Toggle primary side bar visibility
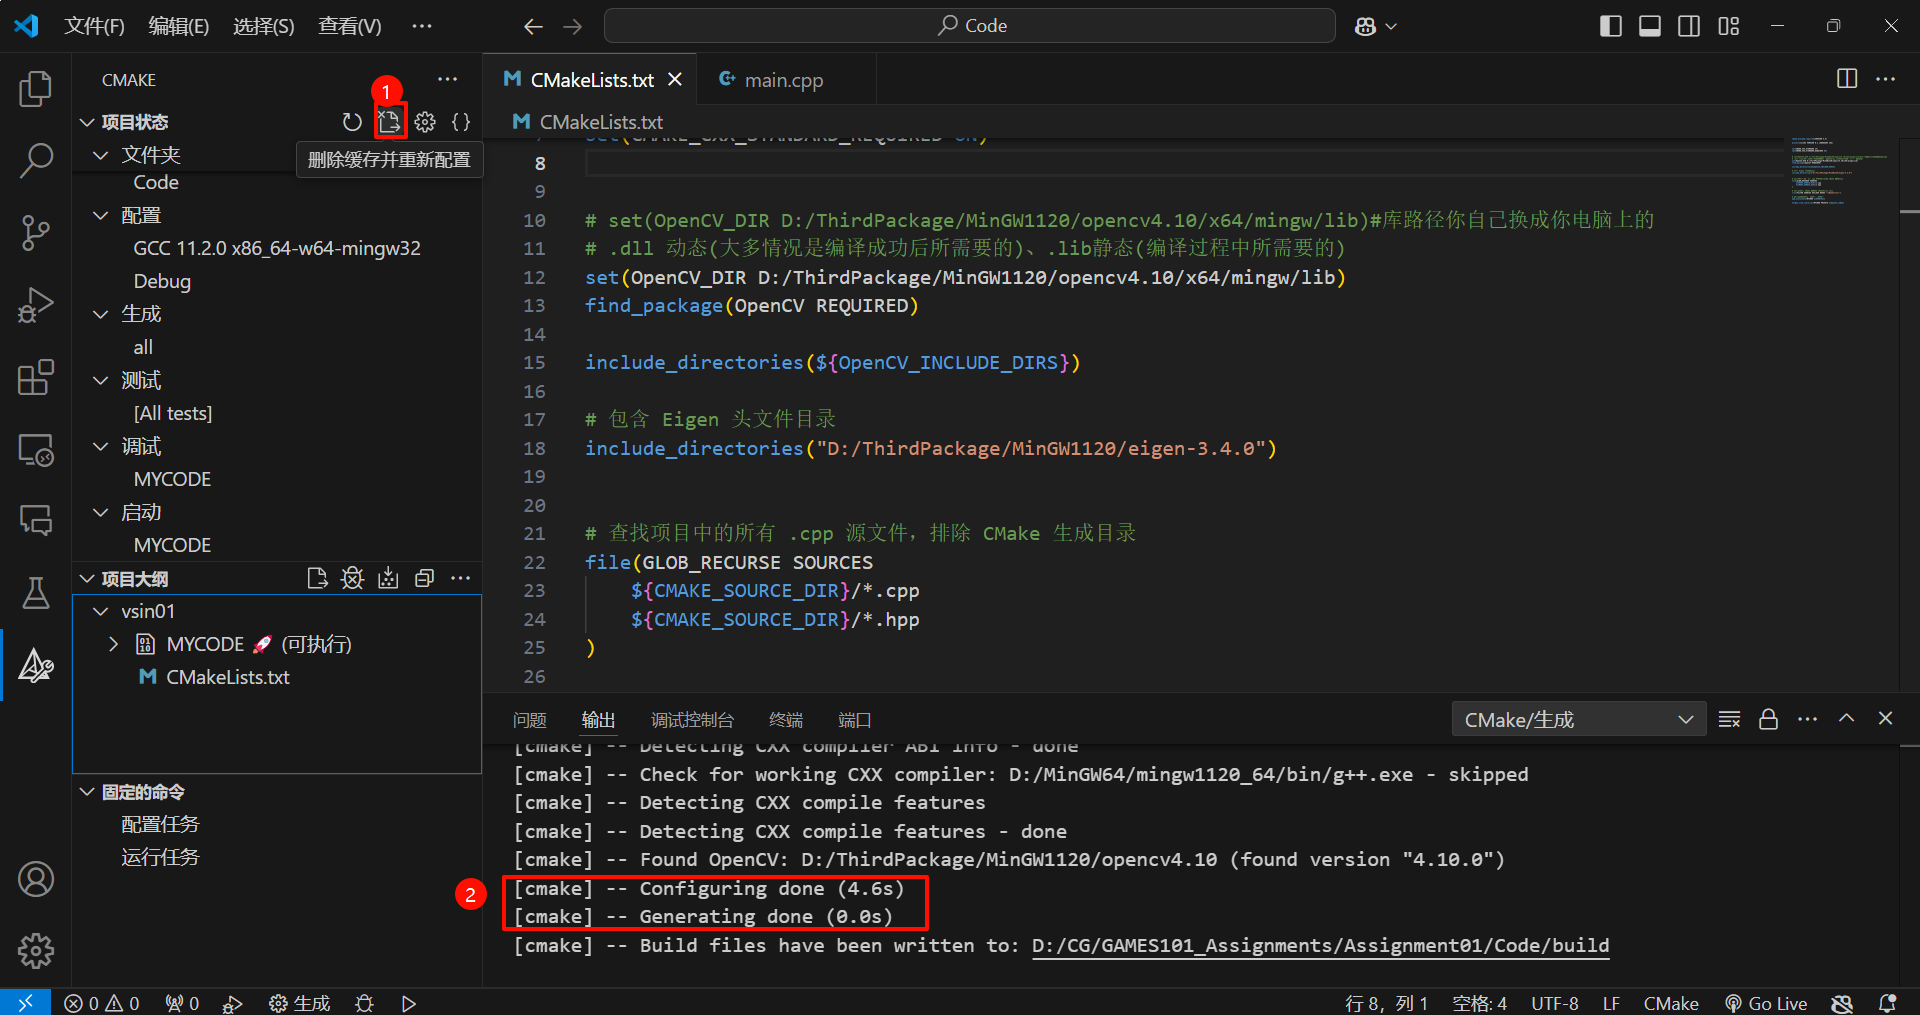Viewport: 1920px width, 1015px height. point(1610,26)
